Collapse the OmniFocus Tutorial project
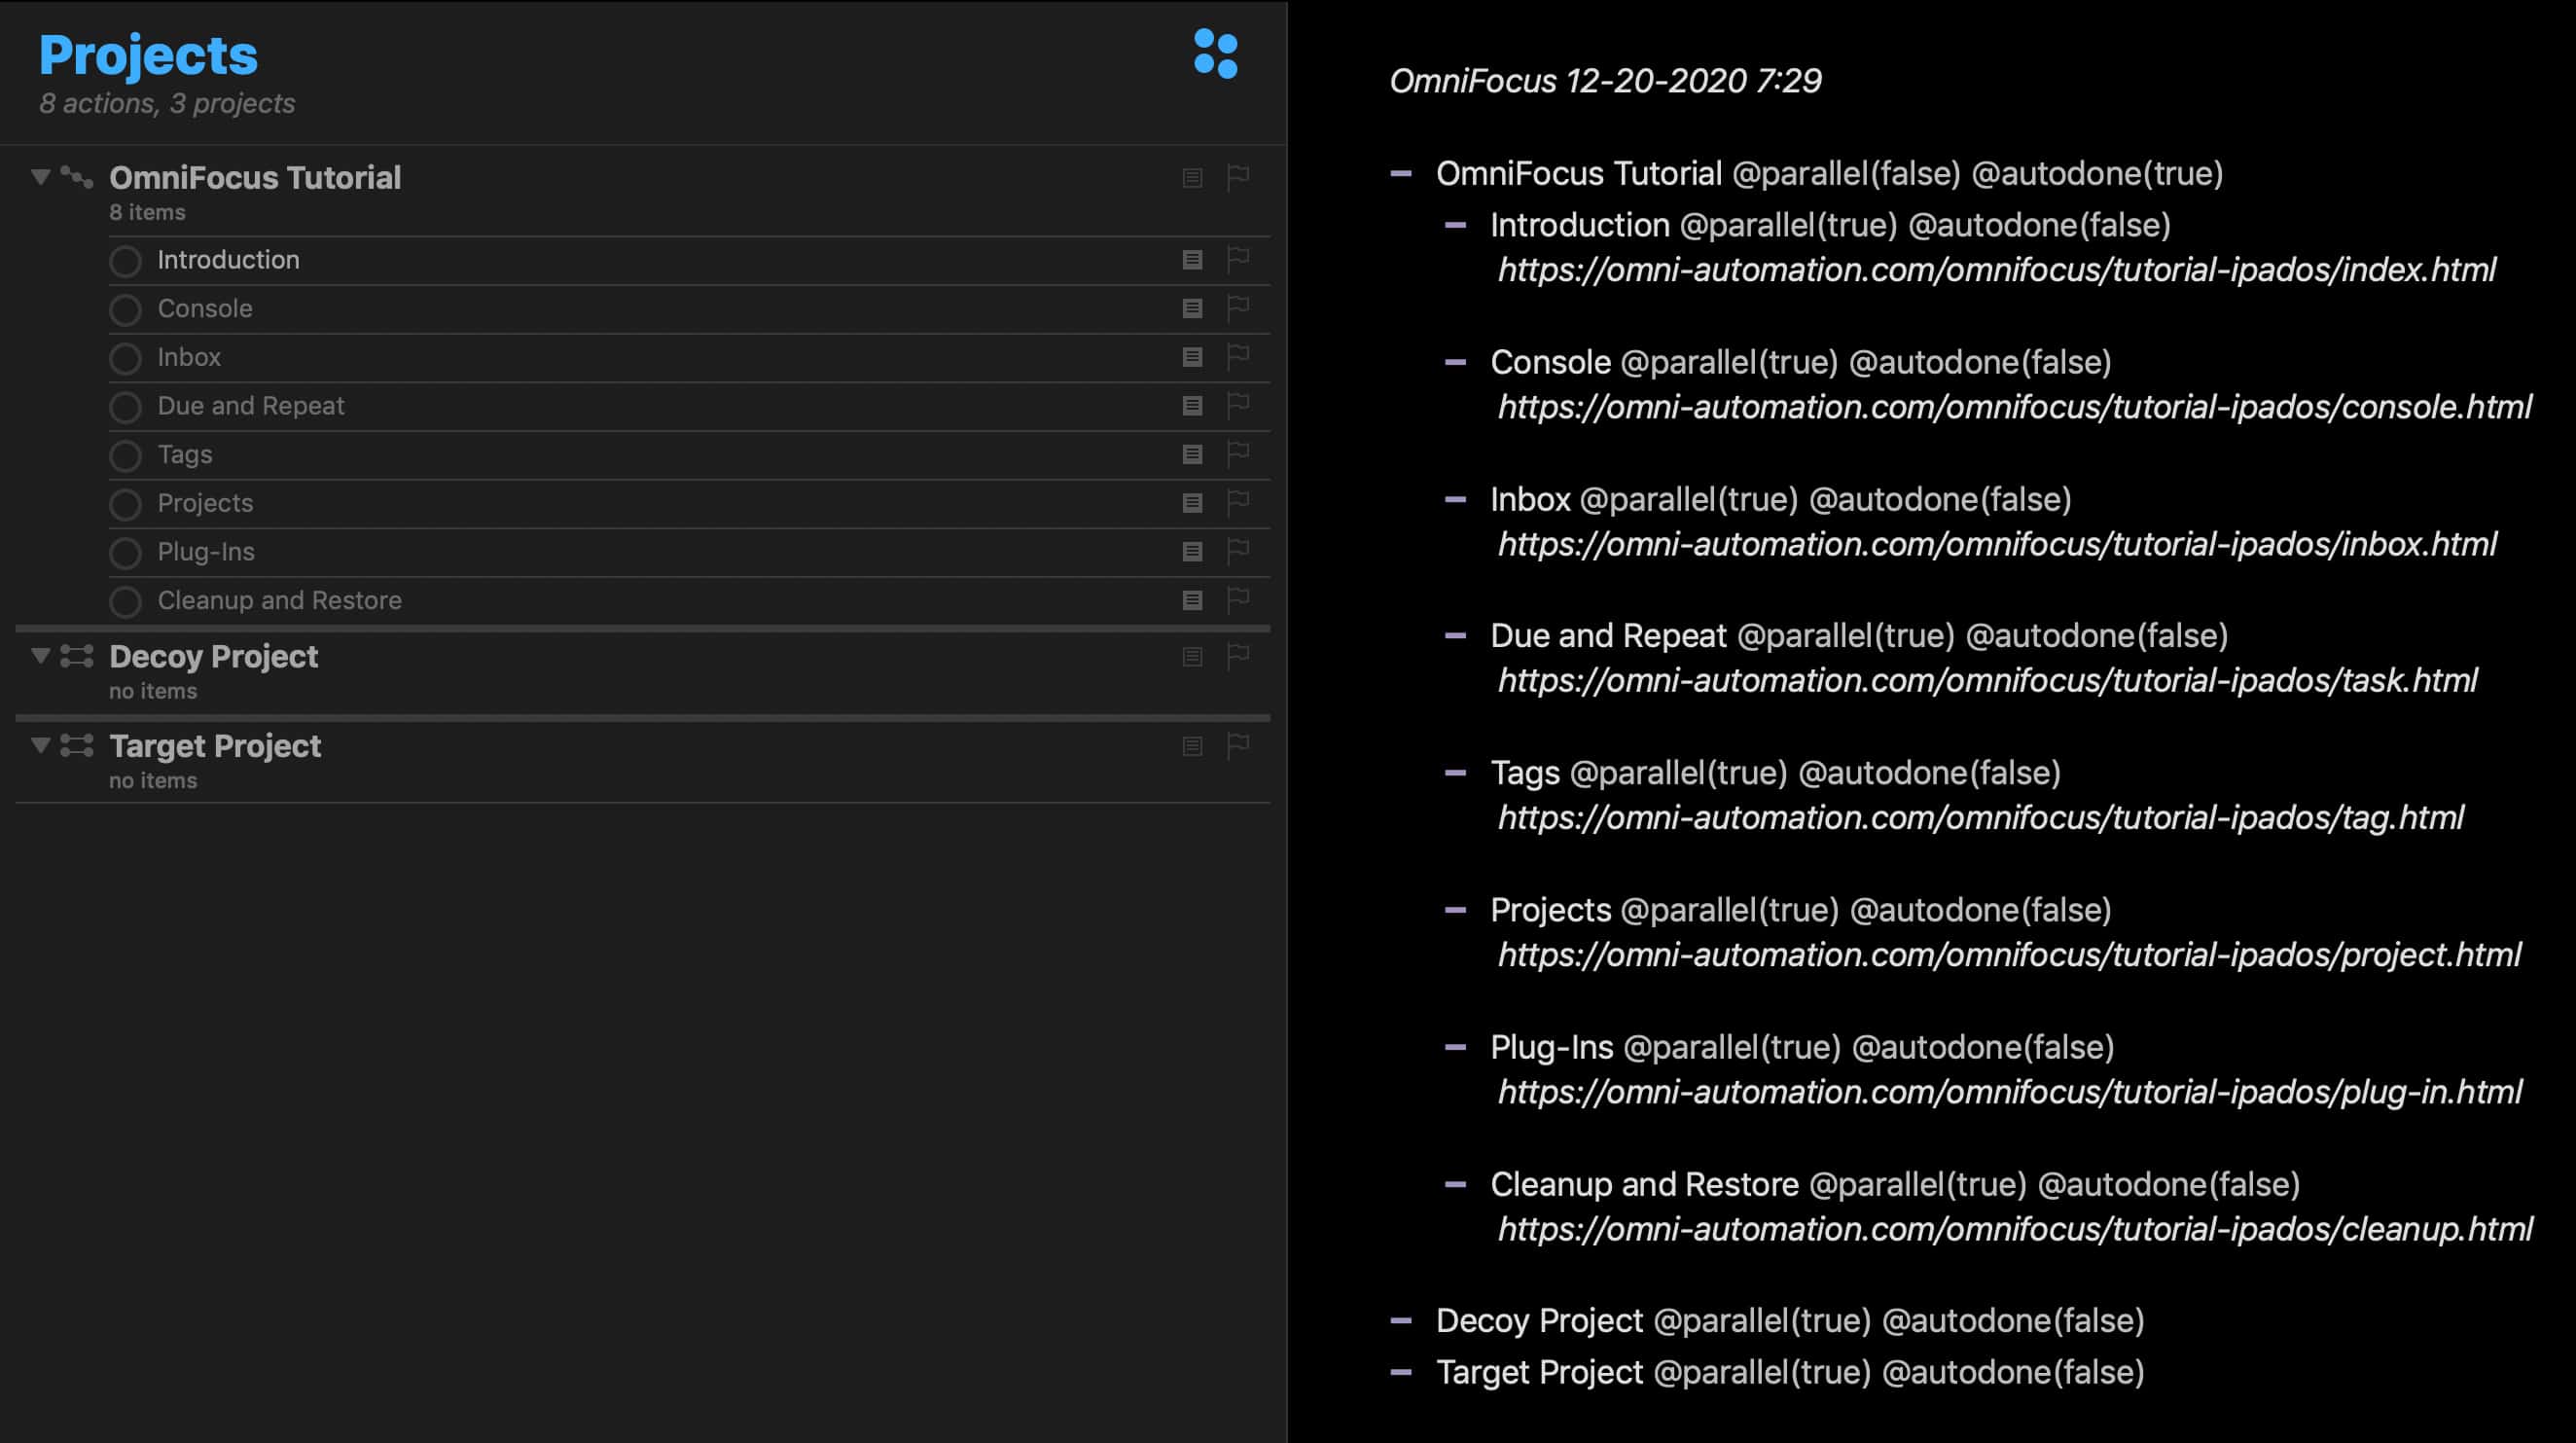Image resolution: width=2576 pixels, height=1443 pixels. click(x=40, y=177)
